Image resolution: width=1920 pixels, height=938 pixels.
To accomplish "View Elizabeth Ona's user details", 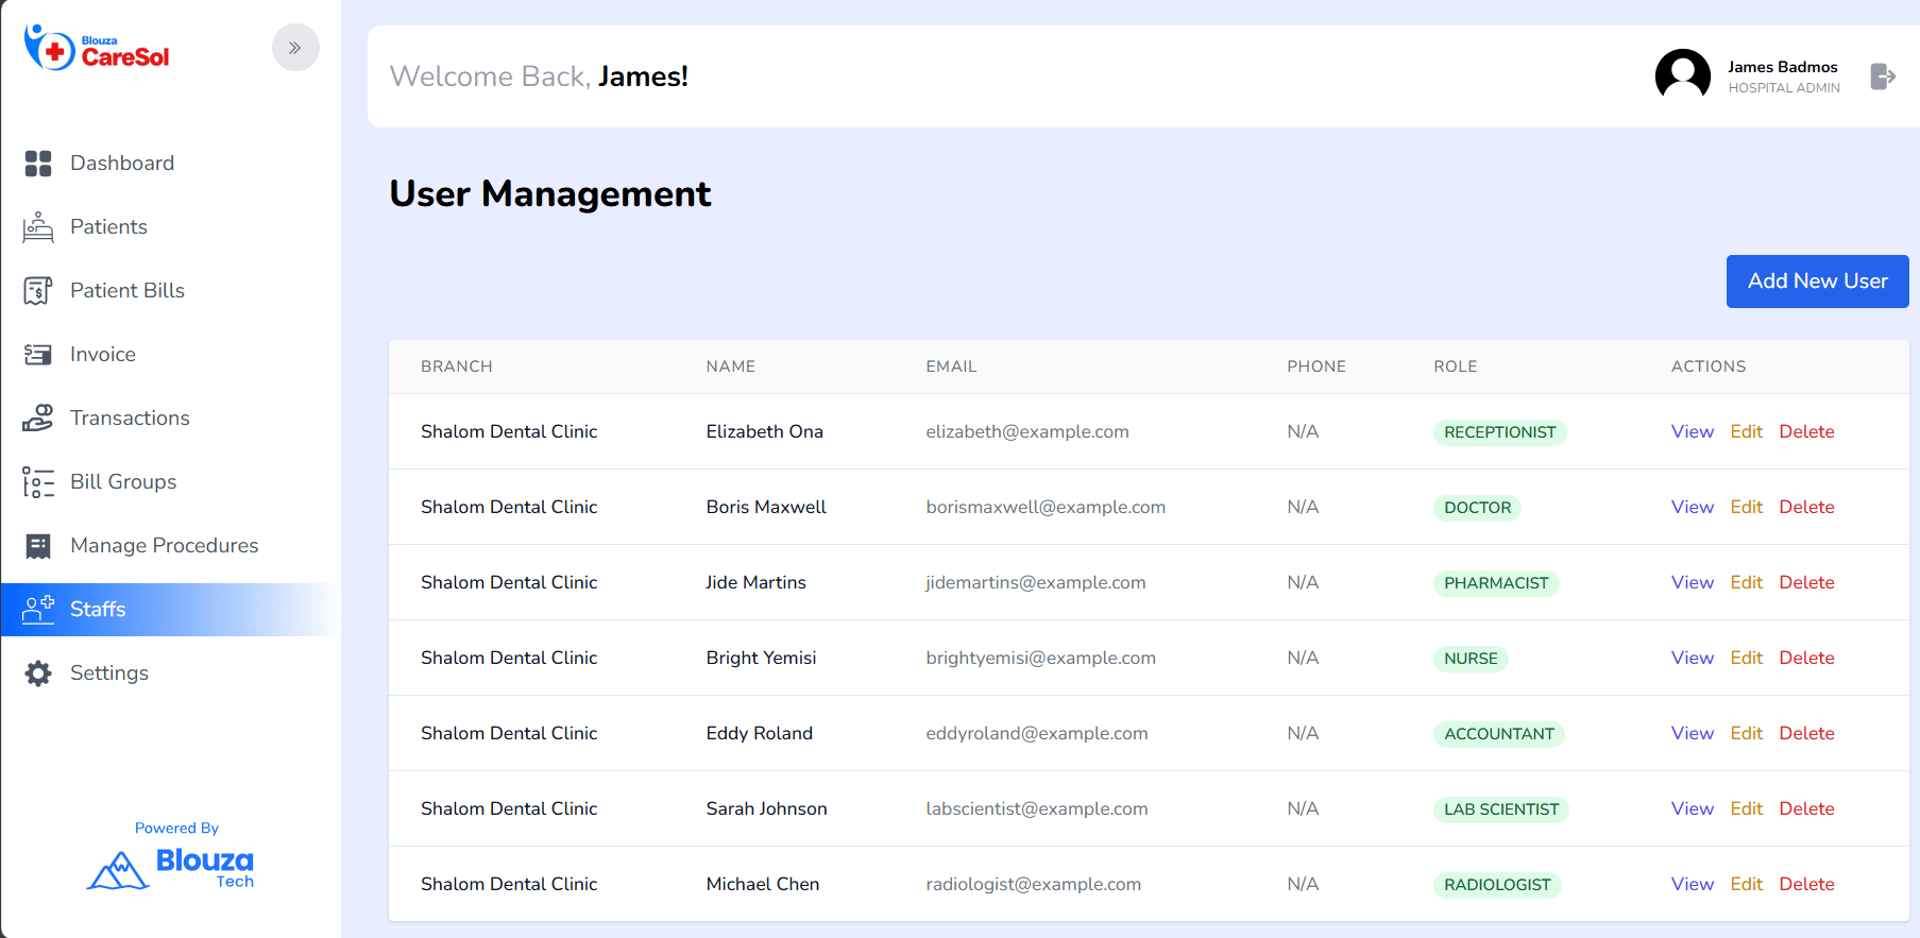I will [1691, 432].
